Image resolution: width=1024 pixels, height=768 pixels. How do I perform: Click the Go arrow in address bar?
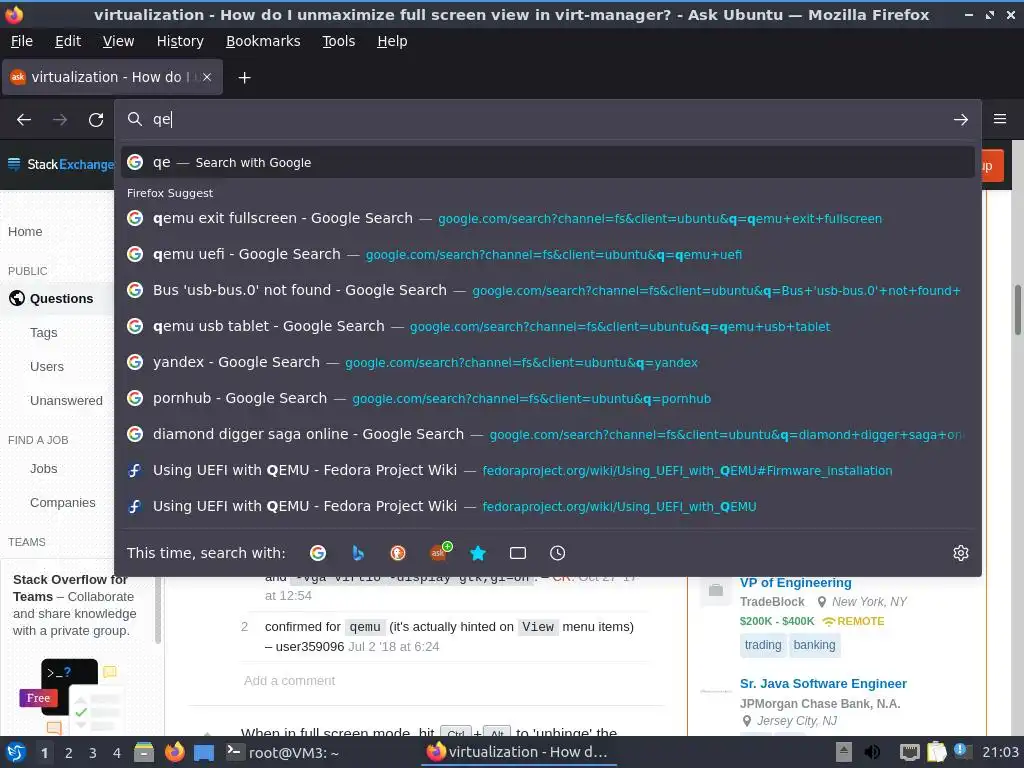961,120
